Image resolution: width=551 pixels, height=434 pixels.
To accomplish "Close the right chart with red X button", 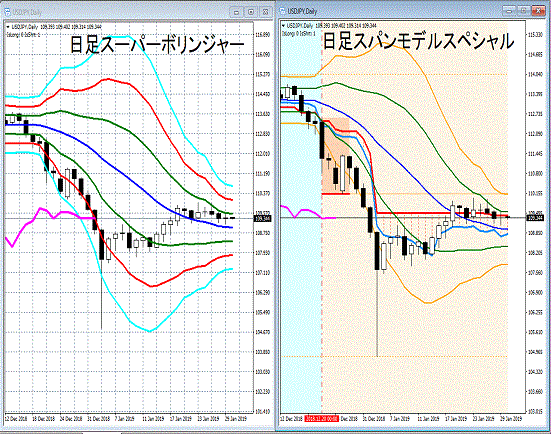I will pos(538,11).
